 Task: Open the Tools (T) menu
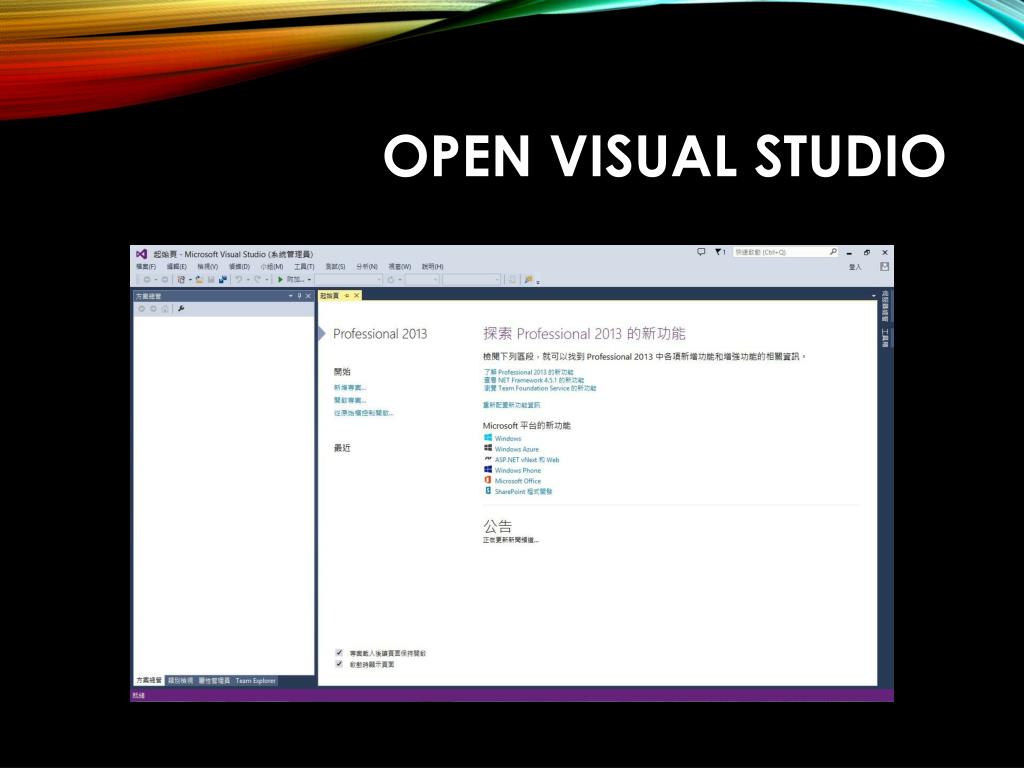pos(304,266)
